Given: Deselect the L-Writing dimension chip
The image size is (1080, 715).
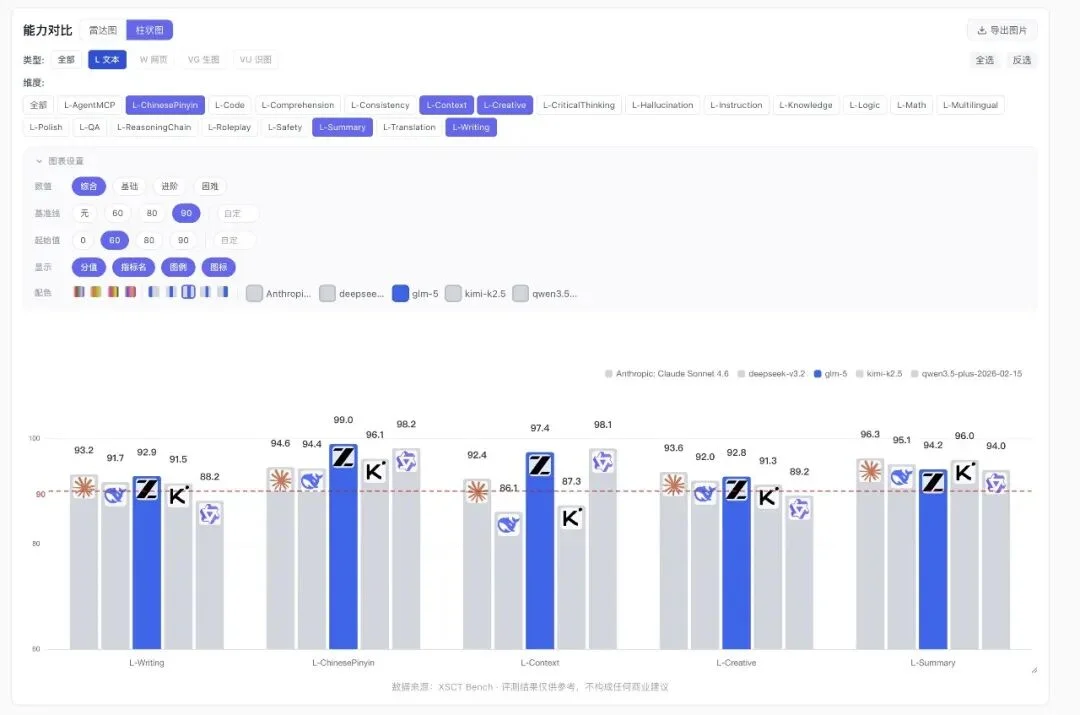Looking at the screenshot, I should (x=470, y=127).
